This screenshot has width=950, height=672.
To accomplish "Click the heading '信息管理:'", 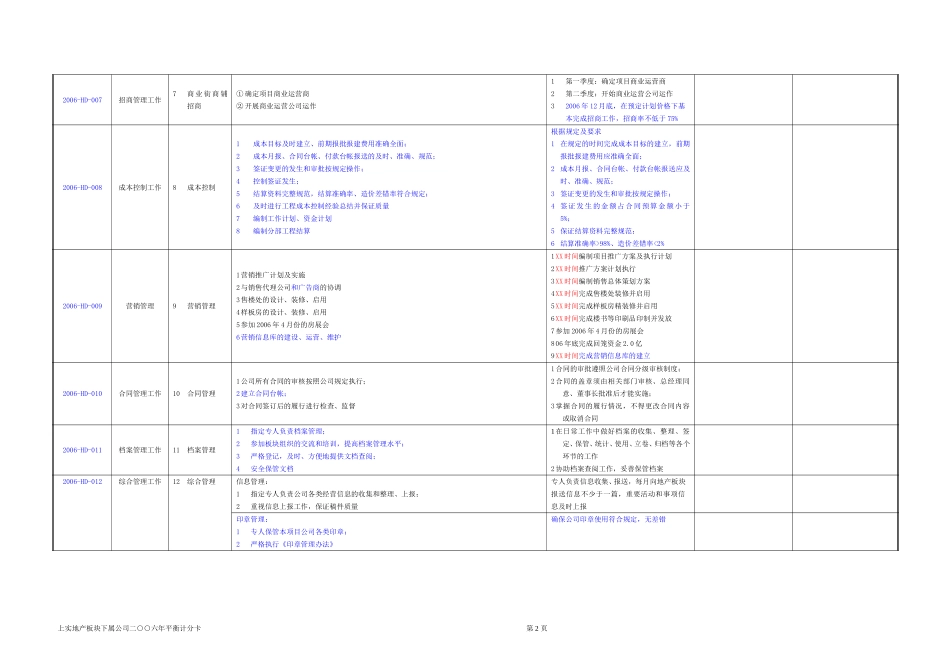I will [252, 482].
